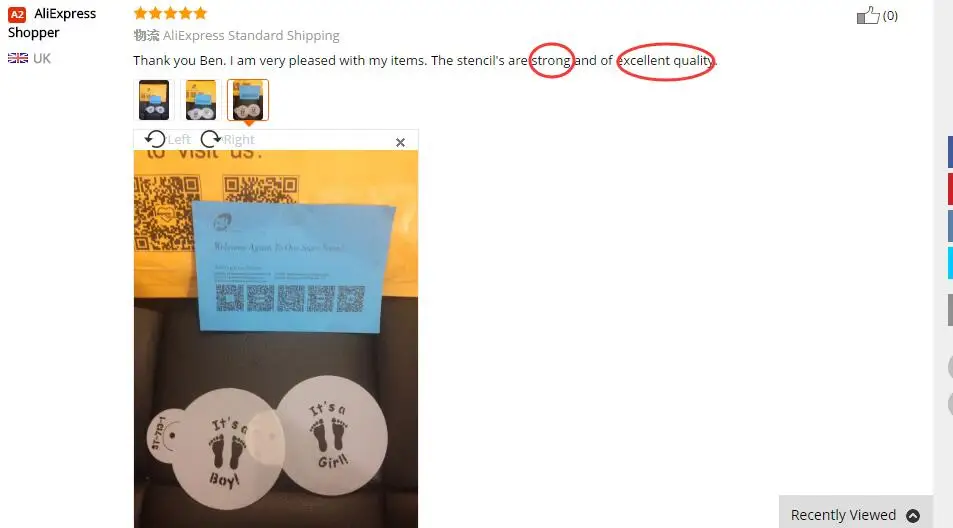
Task: Click the thumbs-up helpful icon
Action: (867, 15)
